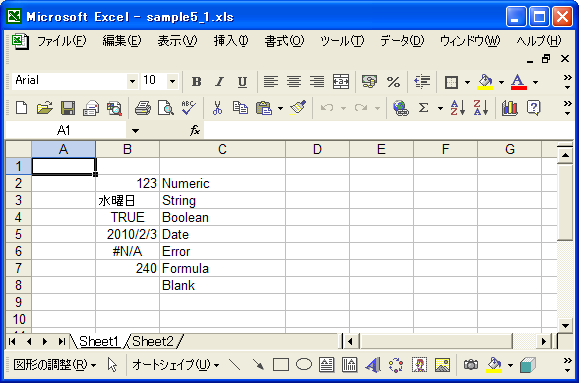Expand the paste options dropdown arrow

coord(280,108)
